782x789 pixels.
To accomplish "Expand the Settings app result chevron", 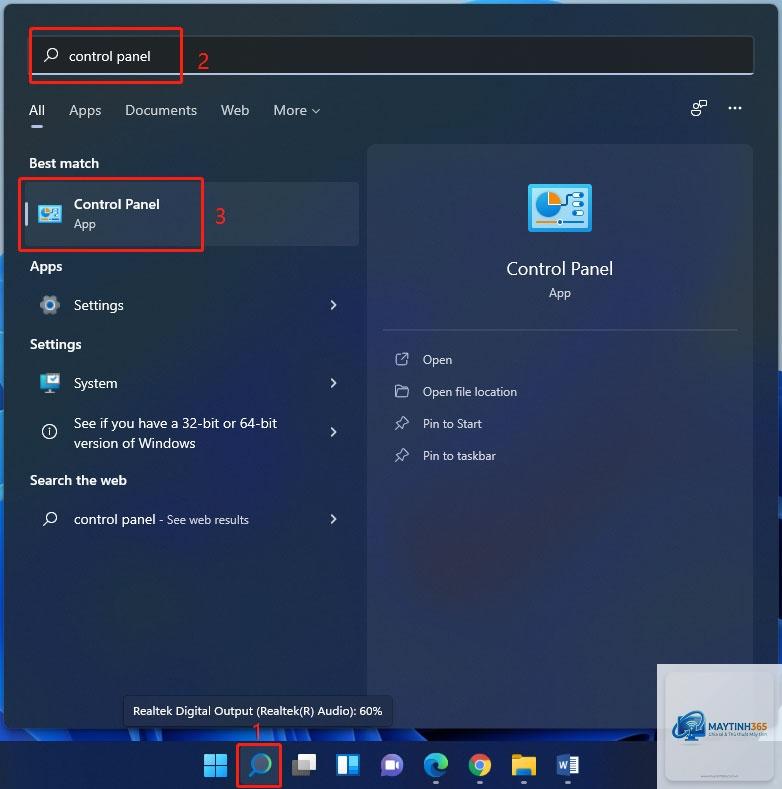I will pos(333,305).
